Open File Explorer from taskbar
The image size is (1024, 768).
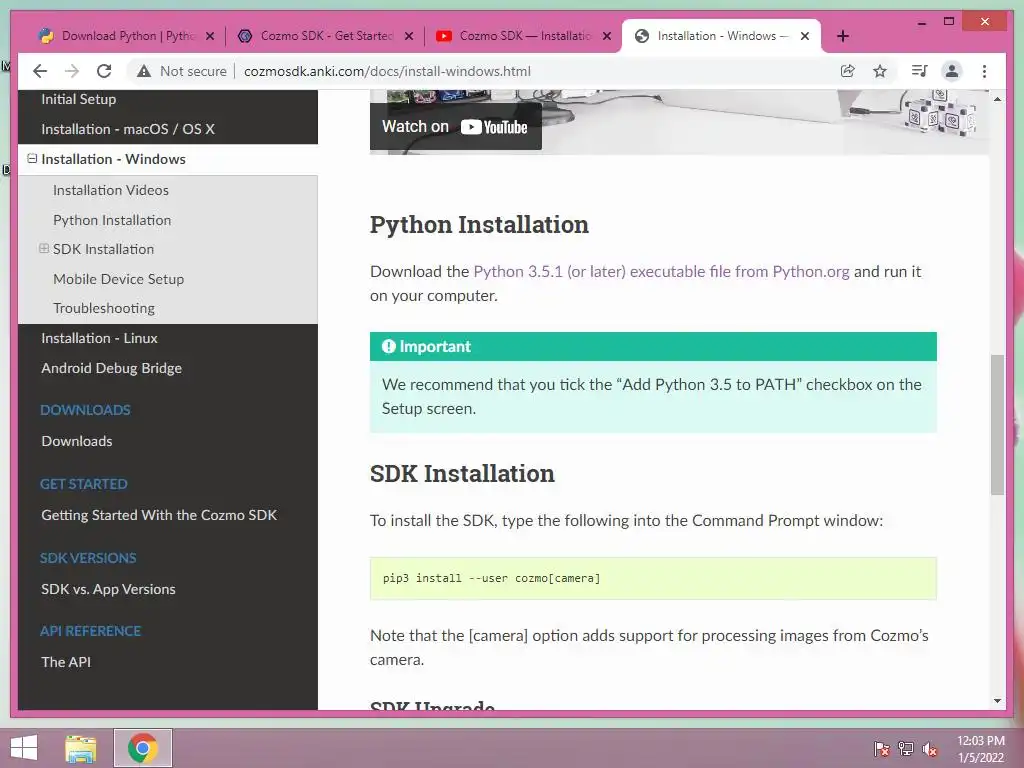(x=81, y=748)
